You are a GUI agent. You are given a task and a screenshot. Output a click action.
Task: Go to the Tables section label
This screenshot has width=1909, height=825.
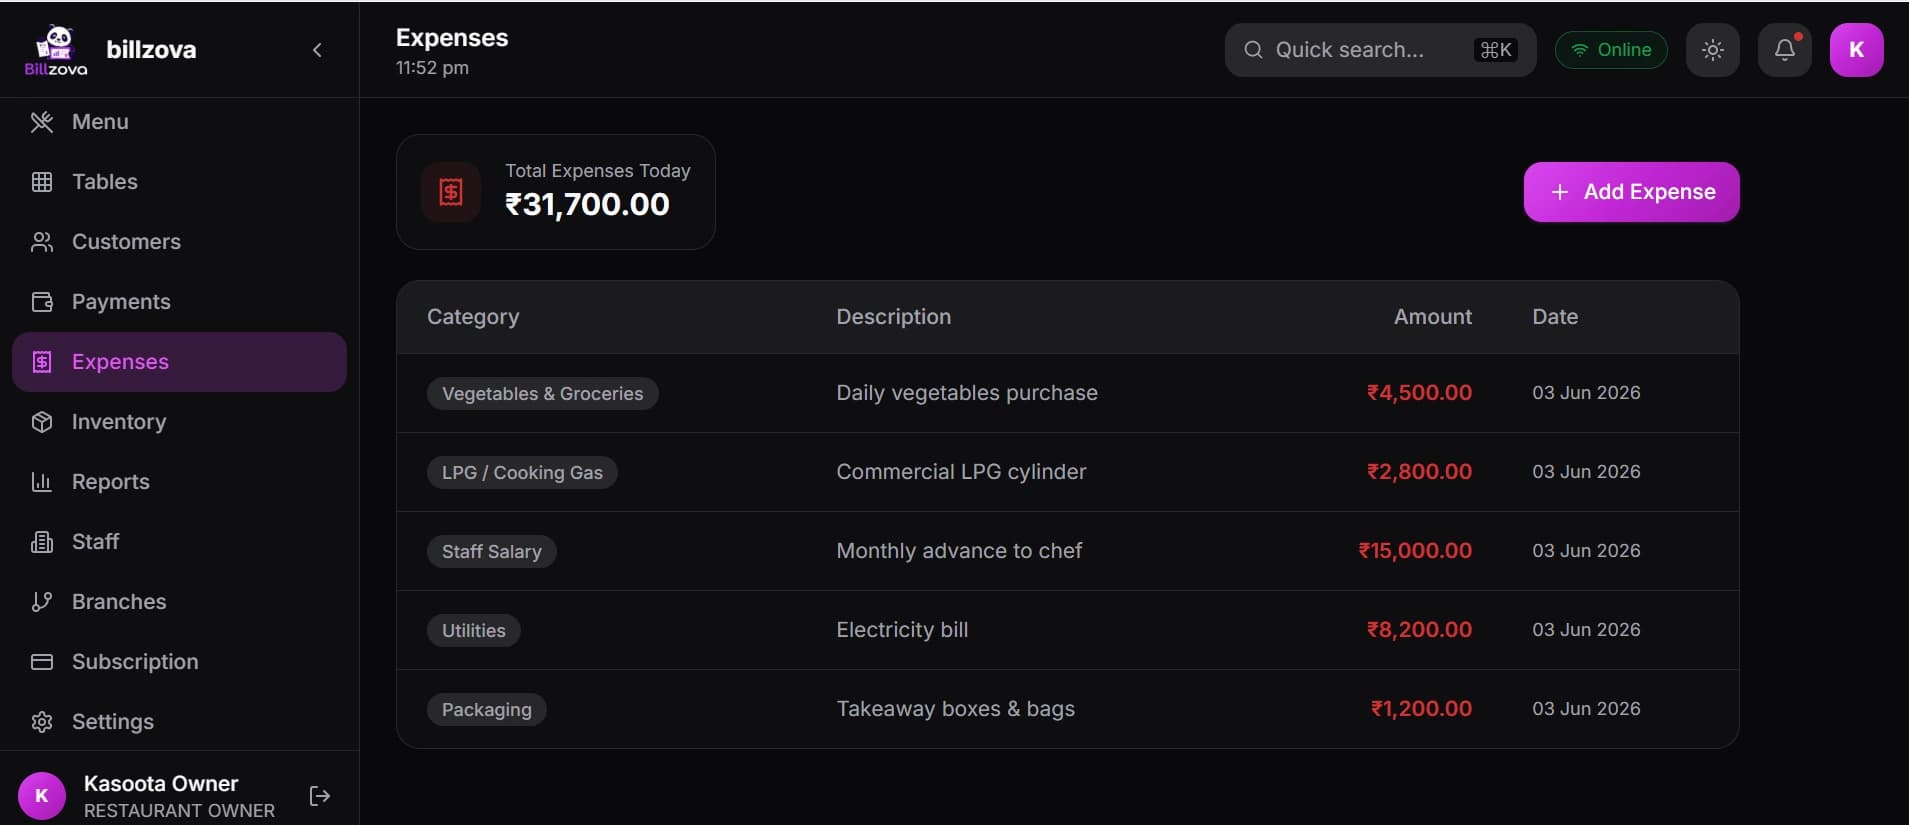pyautogui.click(x=105, y=182)
